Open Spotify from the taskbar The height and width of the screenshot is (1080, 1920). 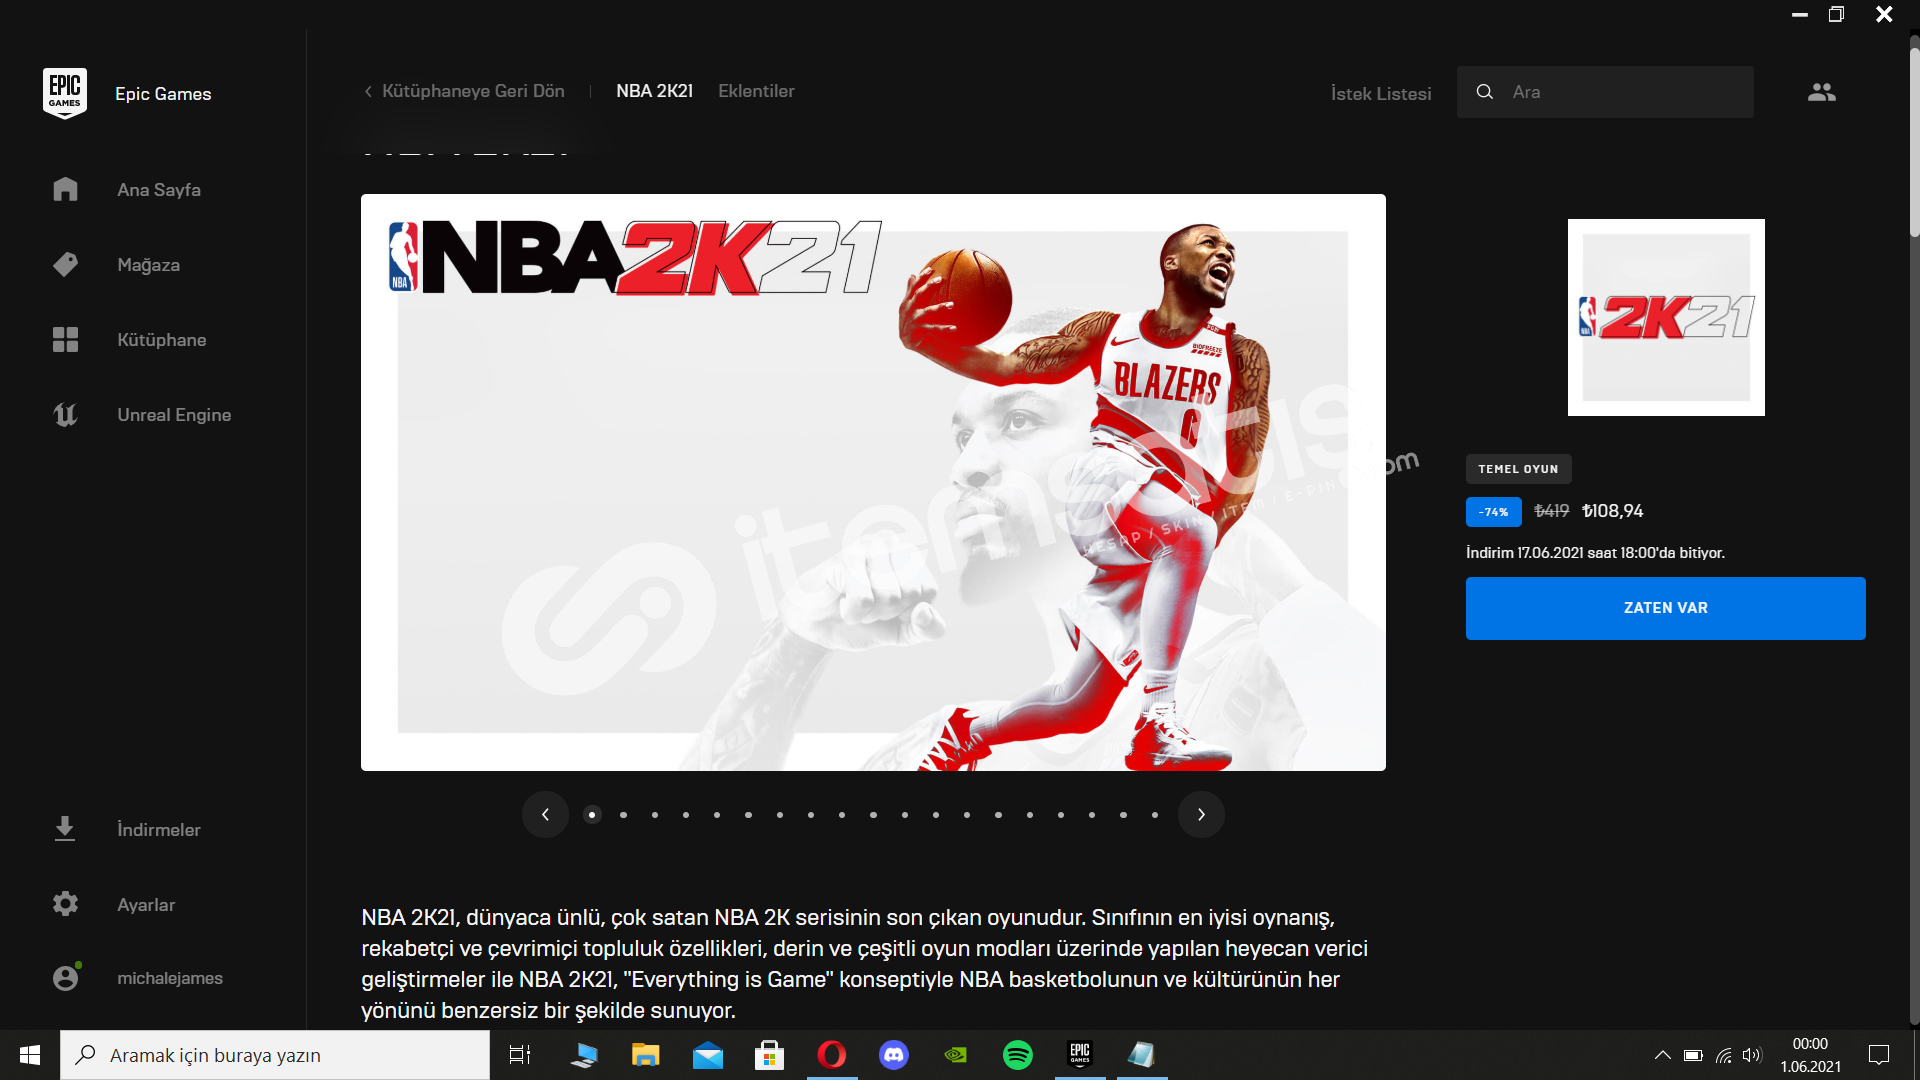coord(1018,1055)
